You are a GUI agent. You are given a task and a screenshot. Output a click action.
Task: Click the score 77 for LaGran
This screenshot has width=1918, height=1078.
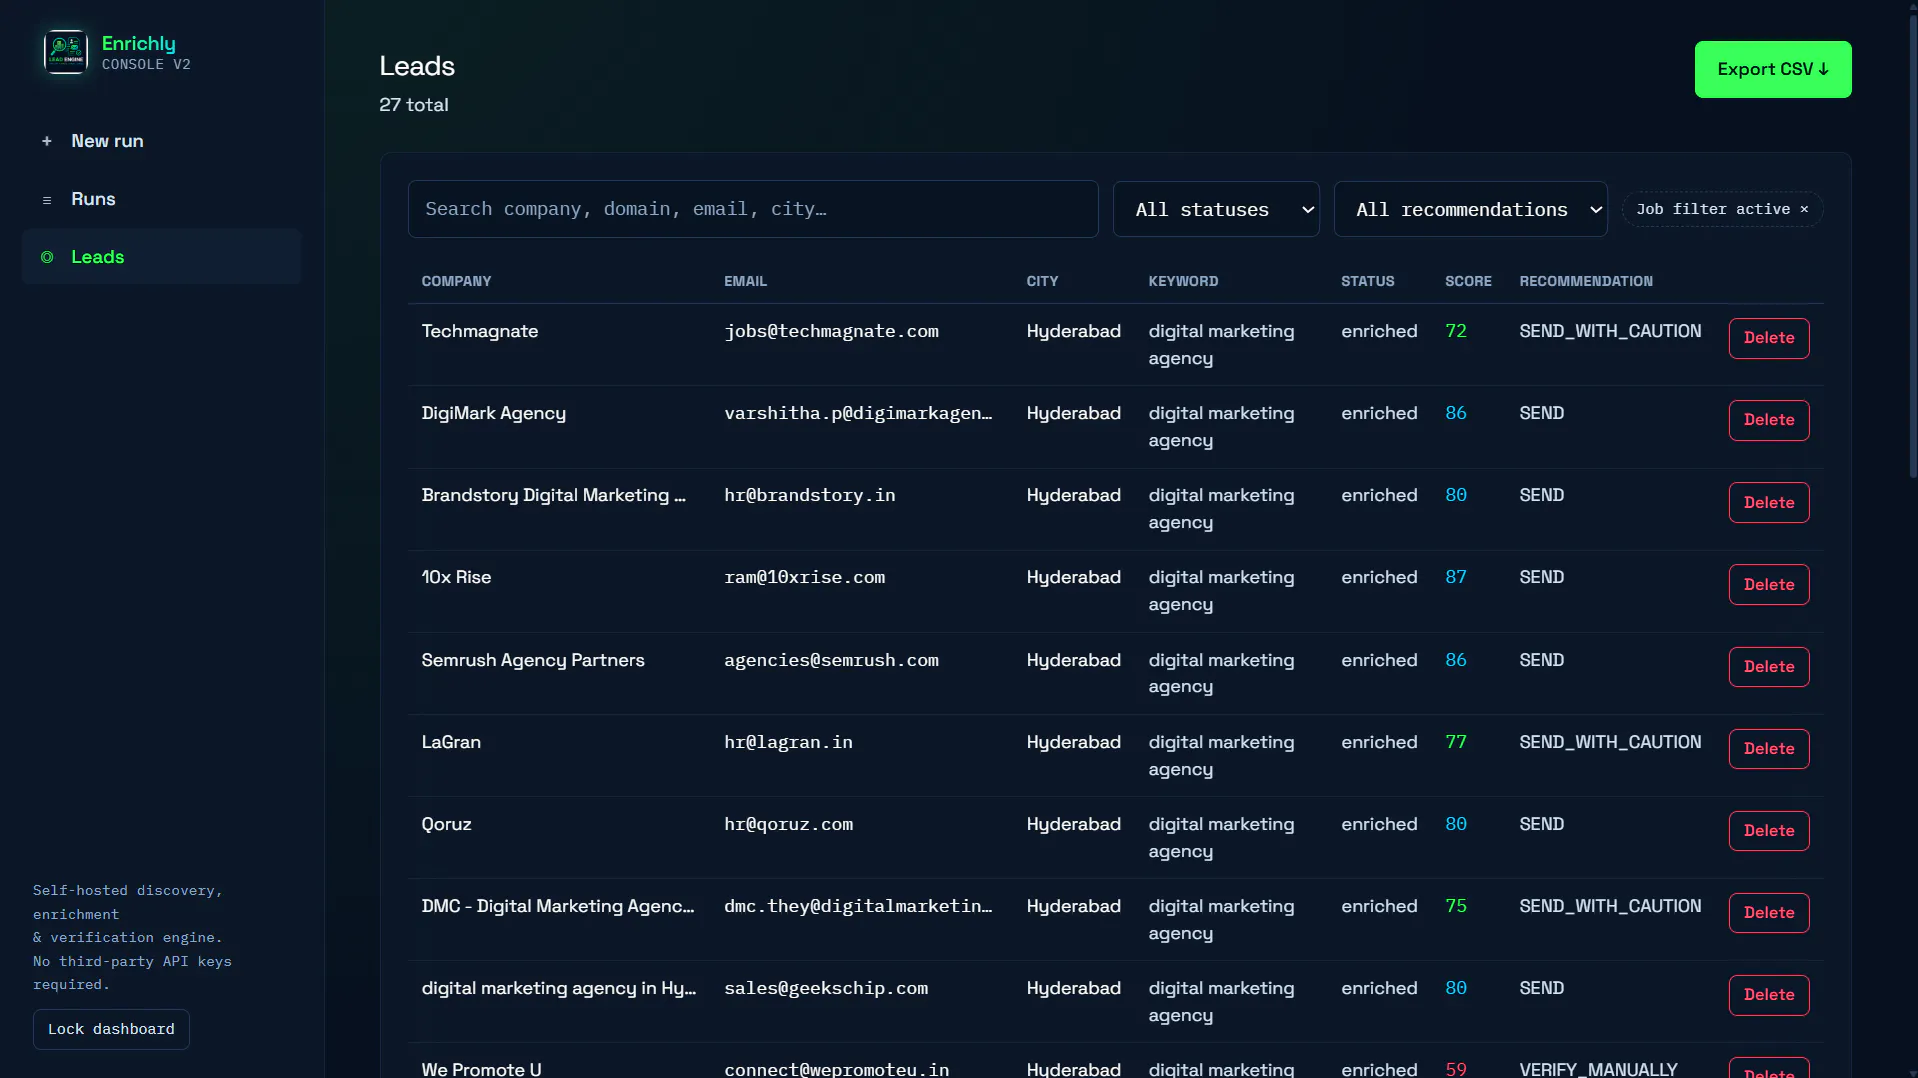[x=1455, y=742]
